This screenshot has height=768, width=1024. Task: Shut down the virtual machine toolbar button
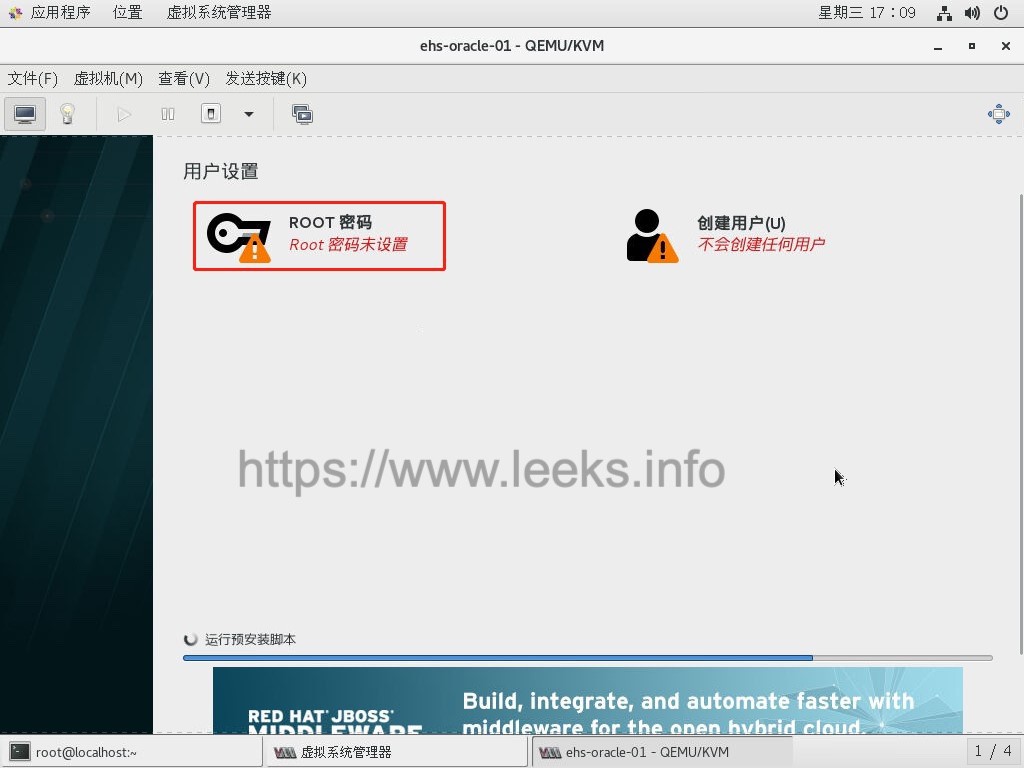click(x=211, y=114)
